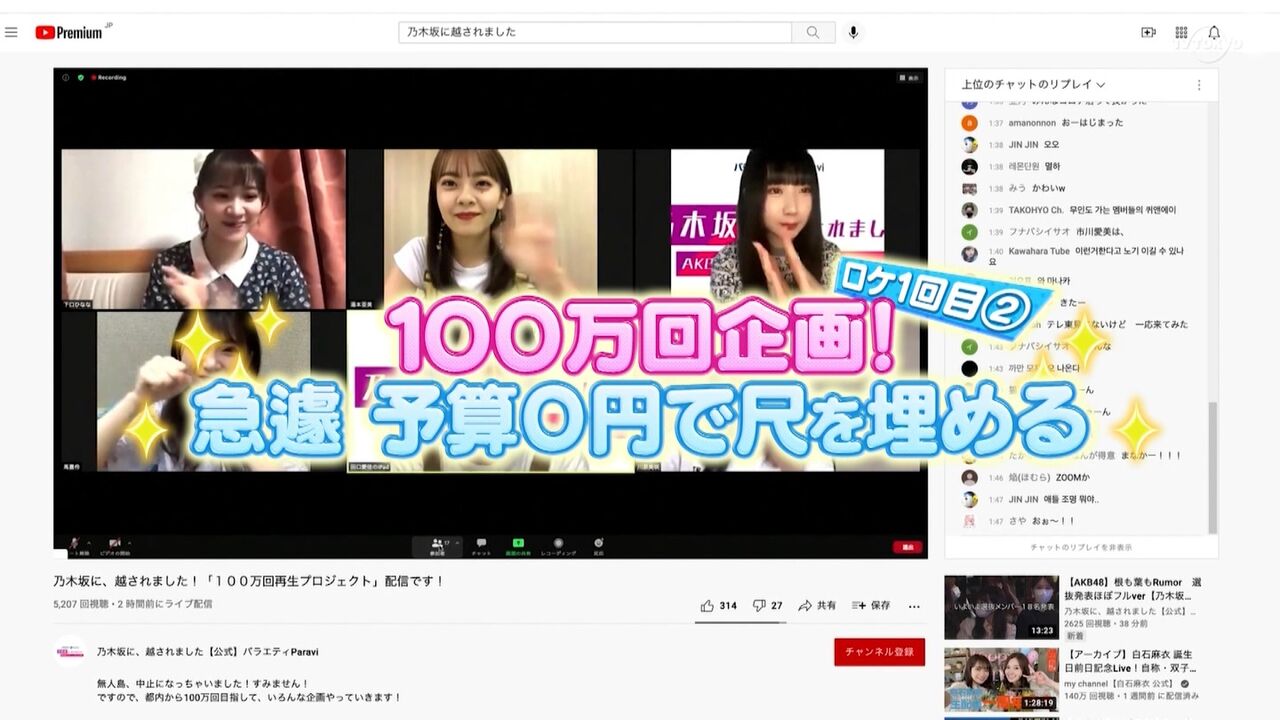Click the 13:23 duration badge
1280x720 pixels.
coord(1041,631)
